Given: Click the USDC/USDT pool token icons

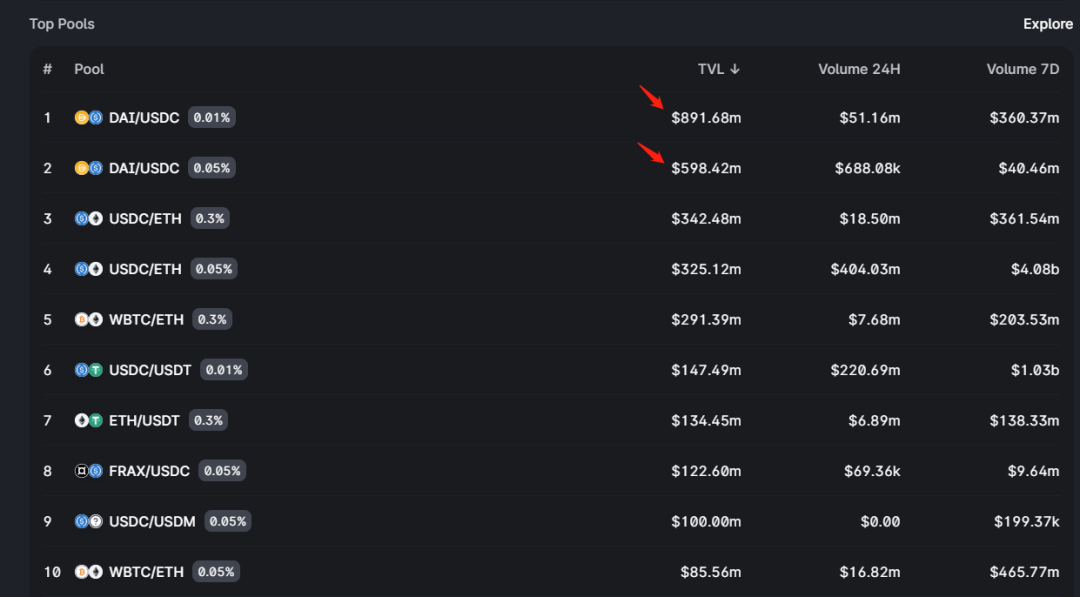Looking at the screenshot, I should (89, 370).
